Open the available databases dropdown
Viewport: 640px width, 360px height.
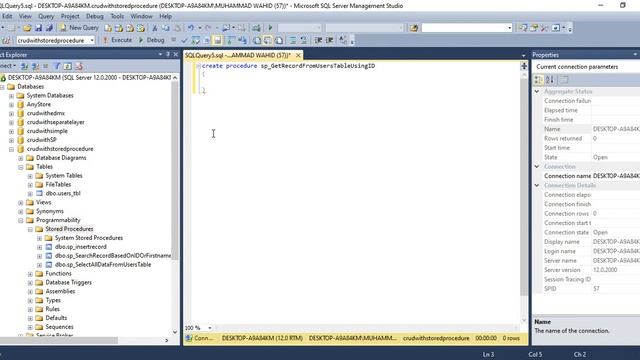[x=92, y=40]
